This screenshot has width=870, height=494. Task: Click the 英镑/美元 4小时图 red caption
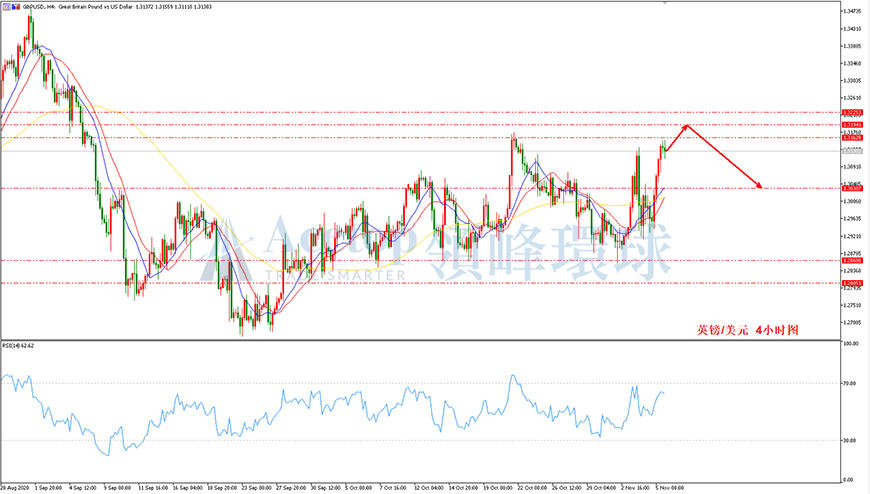click(747, 330)
